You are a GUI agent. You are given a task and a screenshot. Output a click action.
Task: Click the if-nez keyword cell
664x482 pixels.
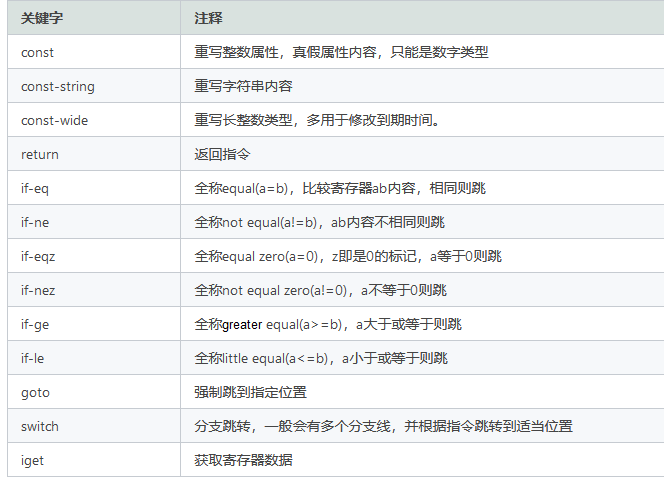point(39,290)
